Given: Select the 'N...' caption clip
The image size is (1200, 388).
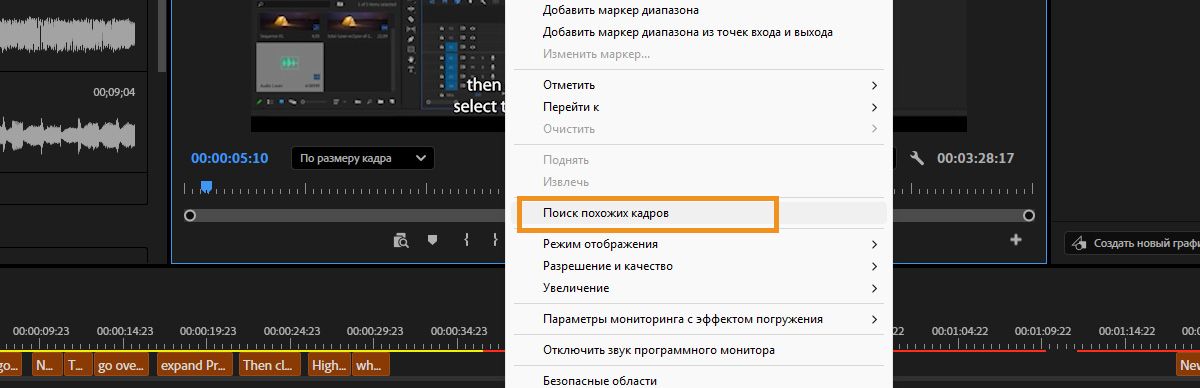Looking at the screenshot, I should (x=46, y=365).
